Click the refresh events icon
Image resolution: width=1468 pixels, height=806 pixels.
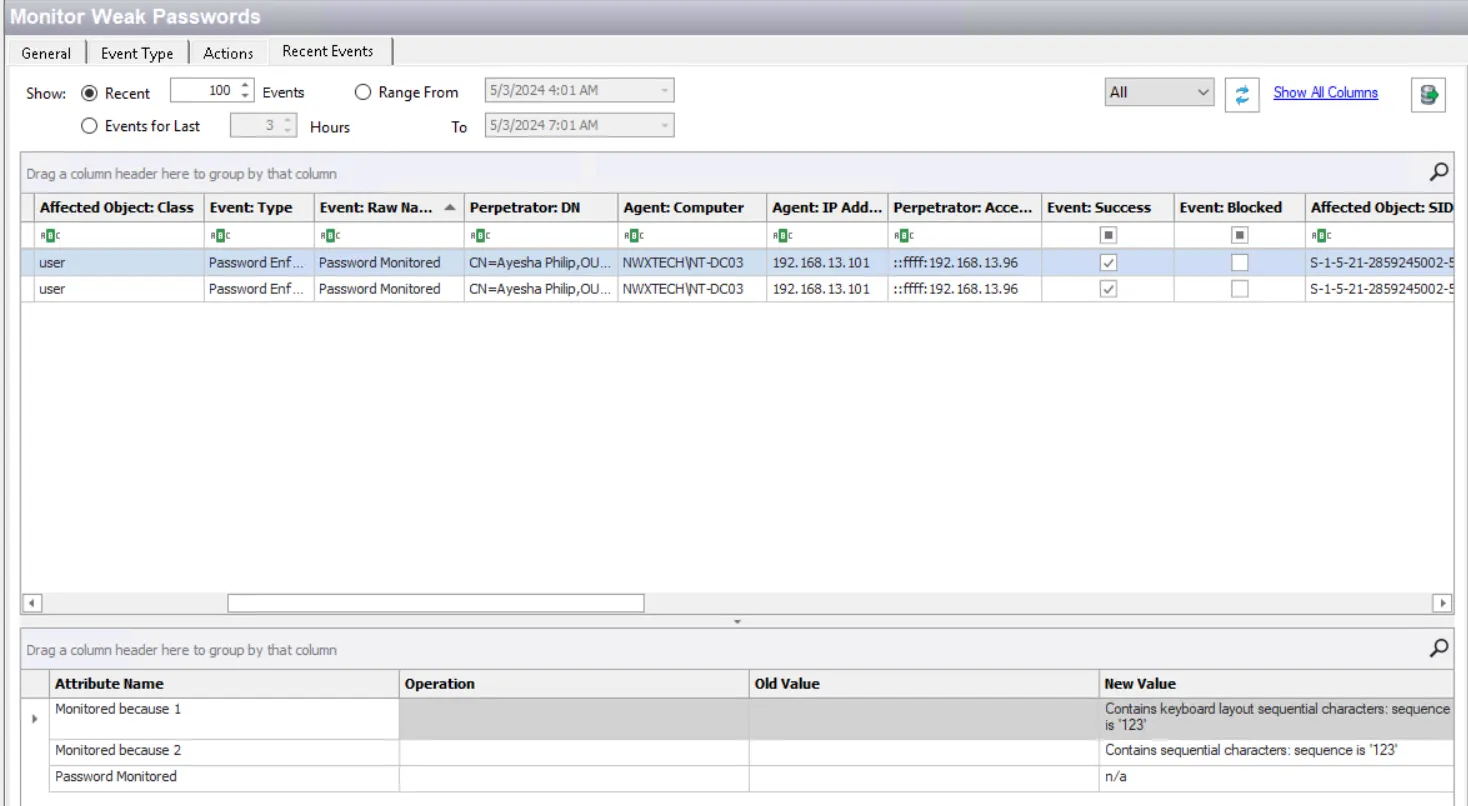[1242, 94]
